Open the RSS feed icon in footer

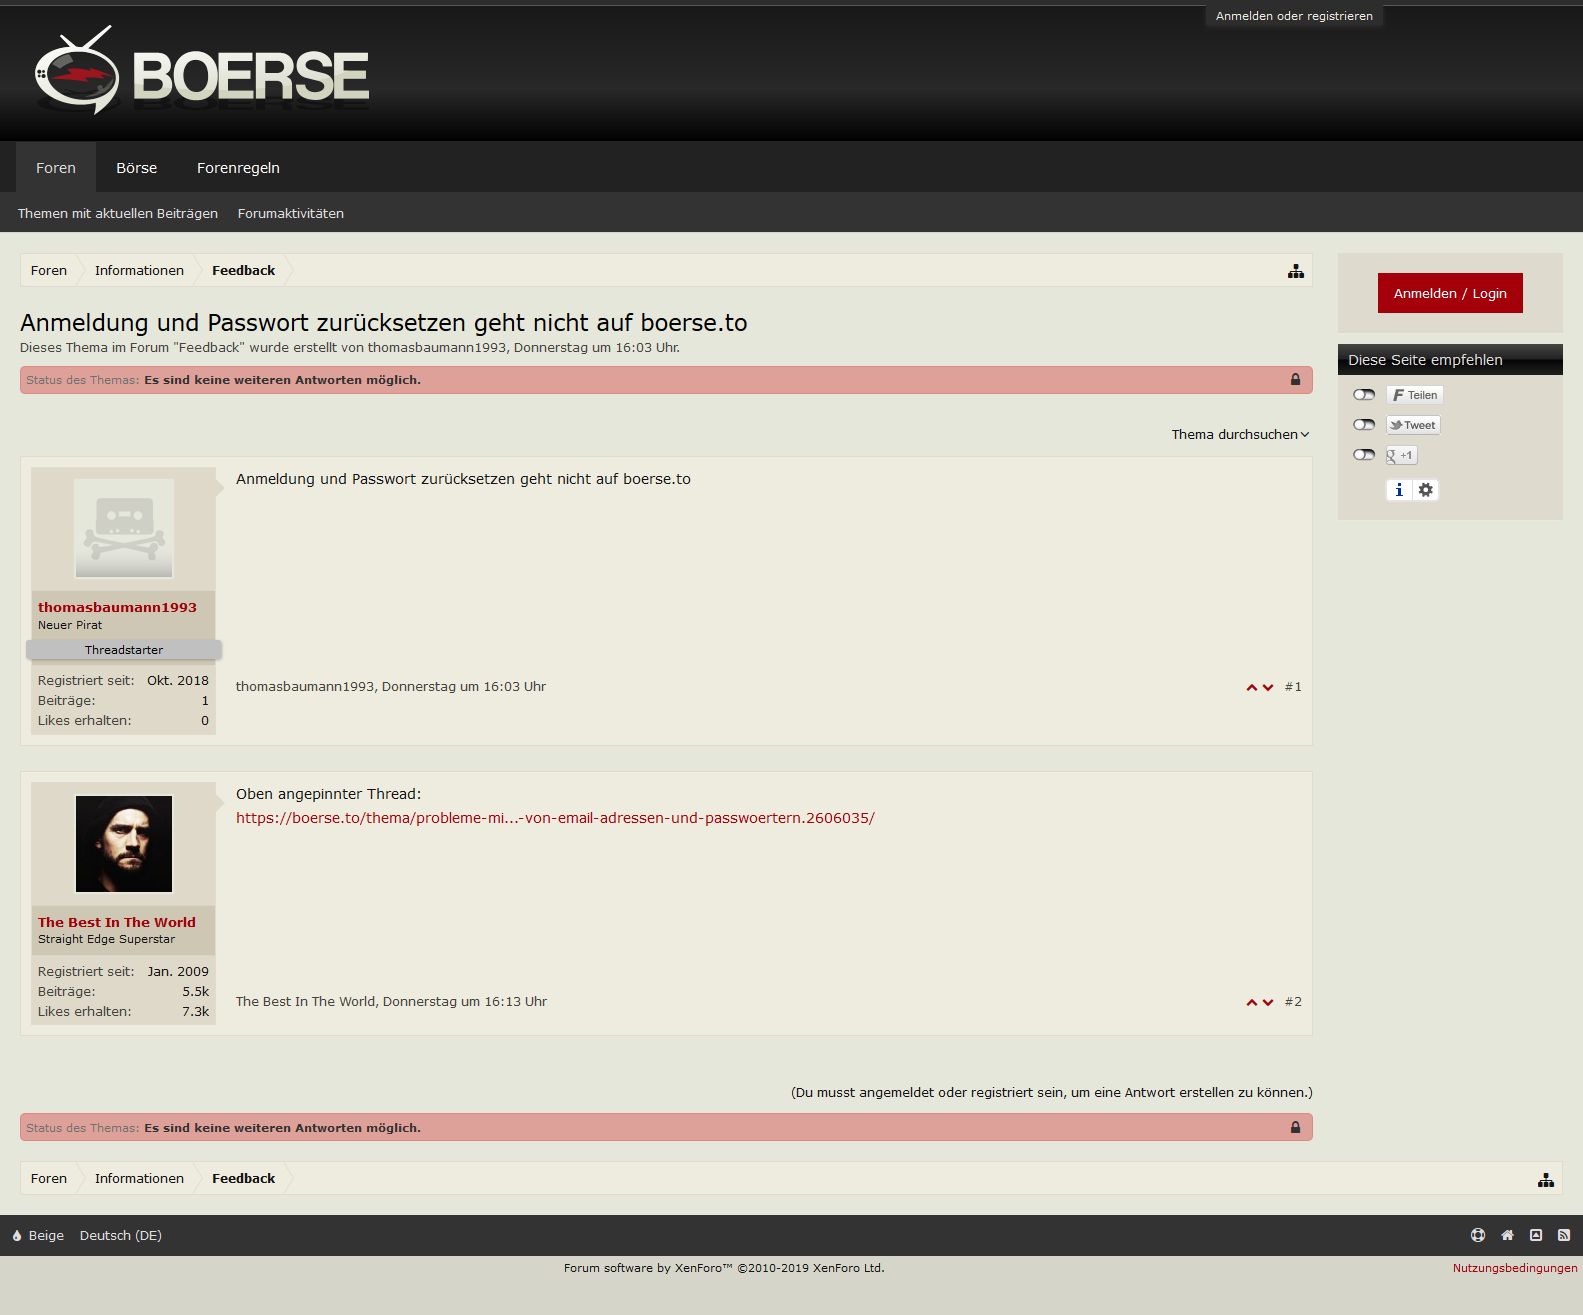tap(1564, 1235)
